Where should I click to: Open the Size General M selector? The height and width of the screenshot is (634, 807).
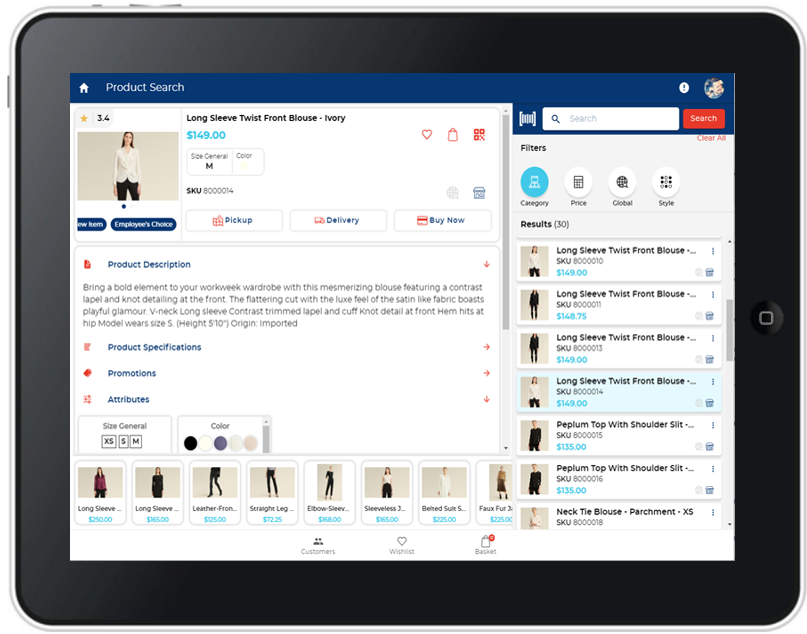[209, 162]
